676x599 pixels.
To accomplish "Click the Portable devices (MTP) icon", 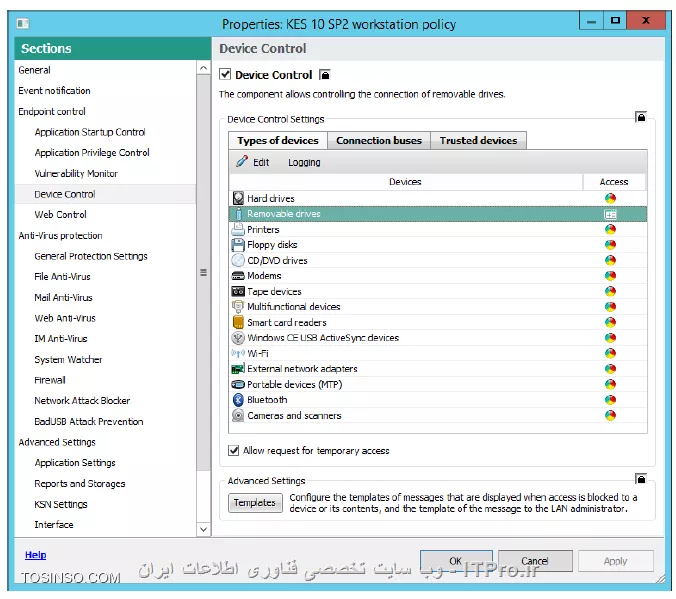I will pos(238,384).
